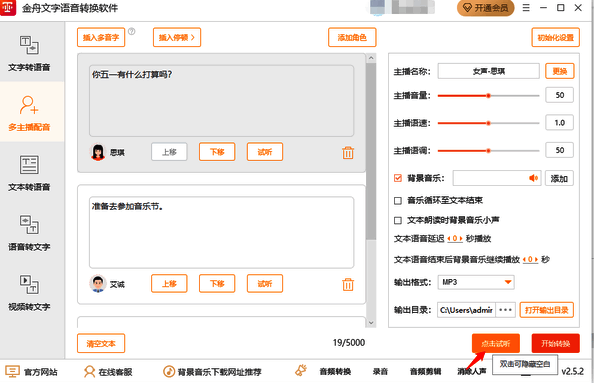The height and width of the screenshot is (383, 596).
Task: Move 艾诚 card up with 上移
Action: tap(169, 283)
